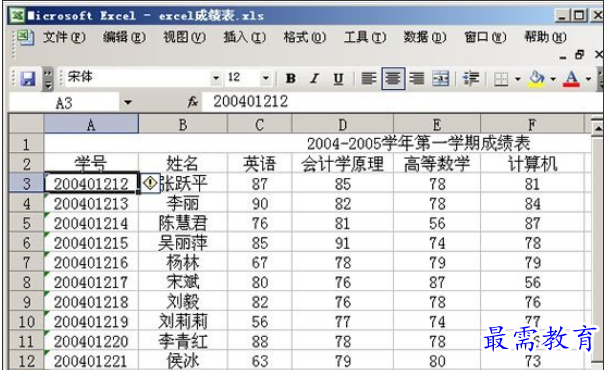Click Excel workbook icon in menu bar
Screen dimensions: 605x370
point(25,38)
